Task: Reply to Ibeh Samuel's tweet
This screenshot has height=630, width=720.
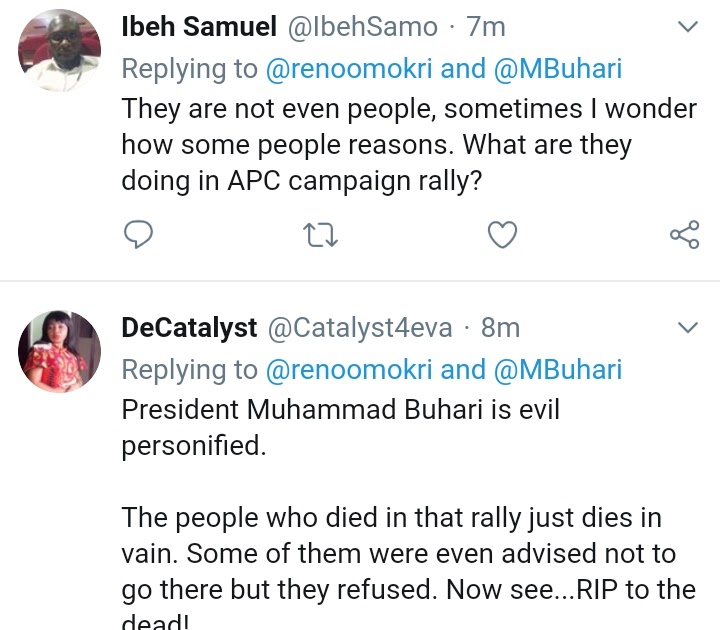Action: (137, 235)
